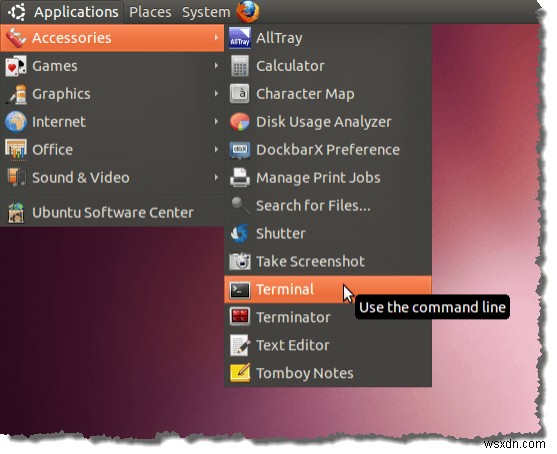Click the Games playing cards icon

click(15, 66)
